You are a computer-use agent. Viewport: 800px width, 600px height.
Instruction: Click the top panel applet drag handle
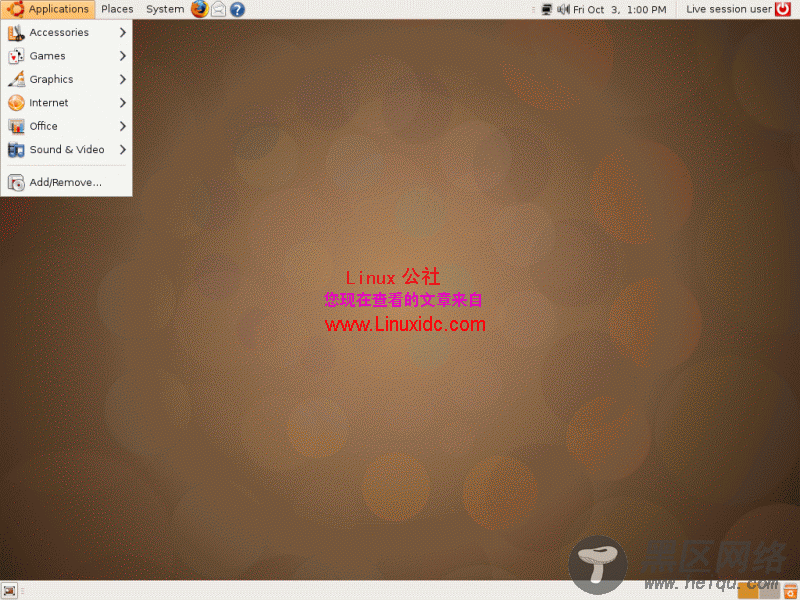[533, 9]
